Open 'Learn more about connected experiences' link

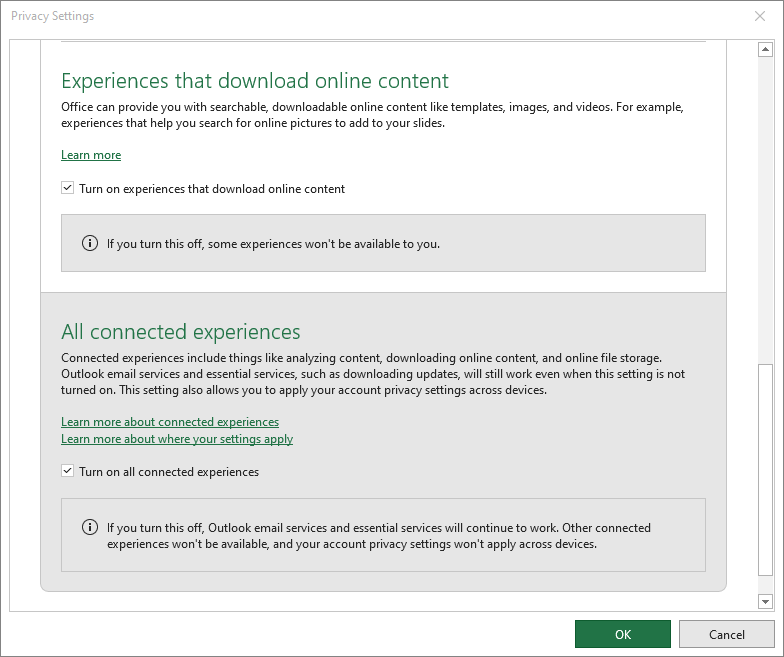click(x=170, y=422)
